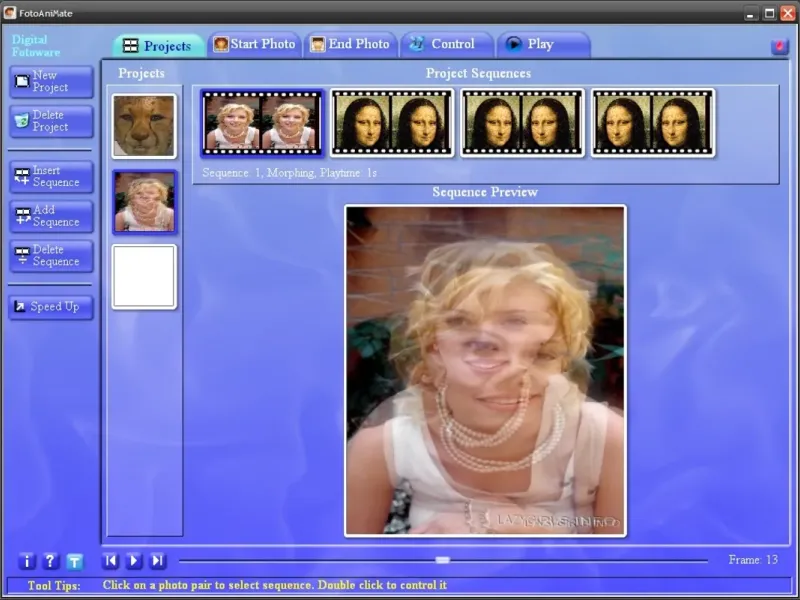Click the Insert Sequence button

tap(52, 177)
